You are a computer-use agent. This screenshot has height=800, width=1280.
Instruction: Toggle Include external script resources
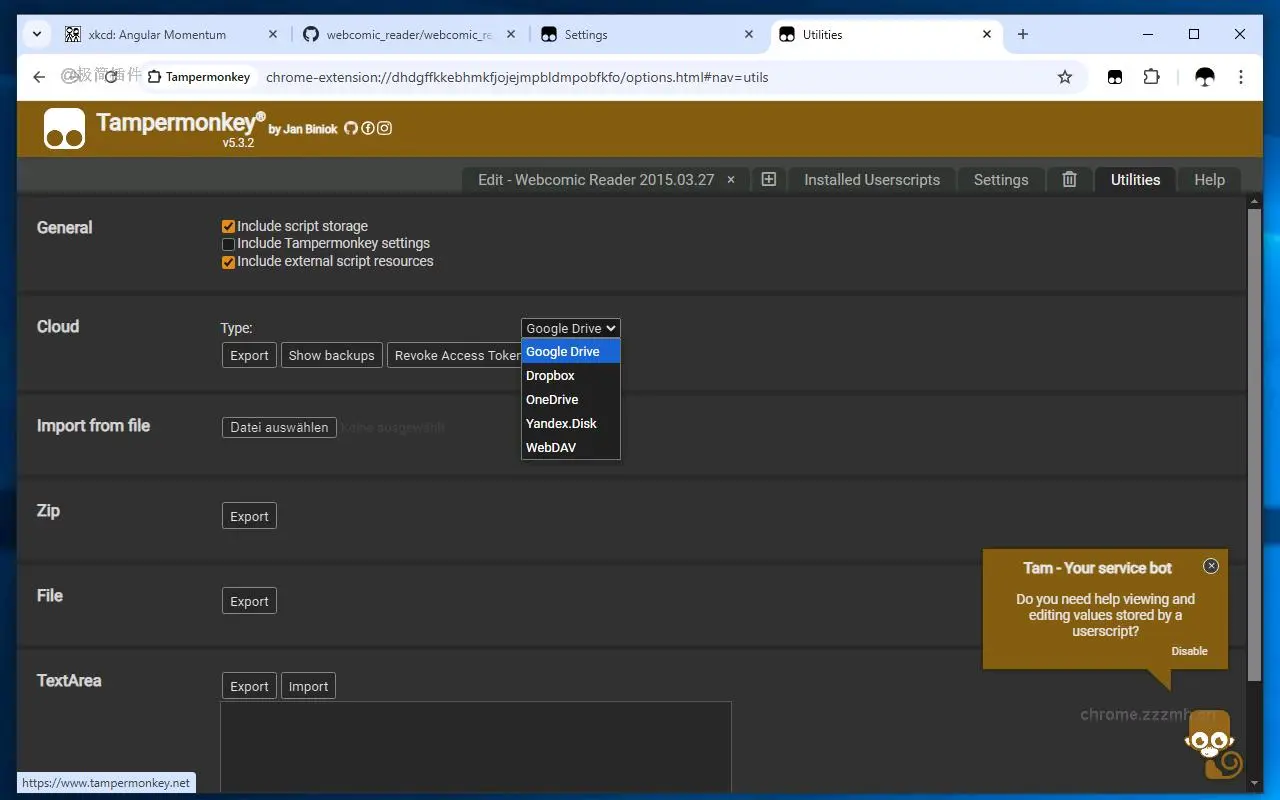coord(228,262)
